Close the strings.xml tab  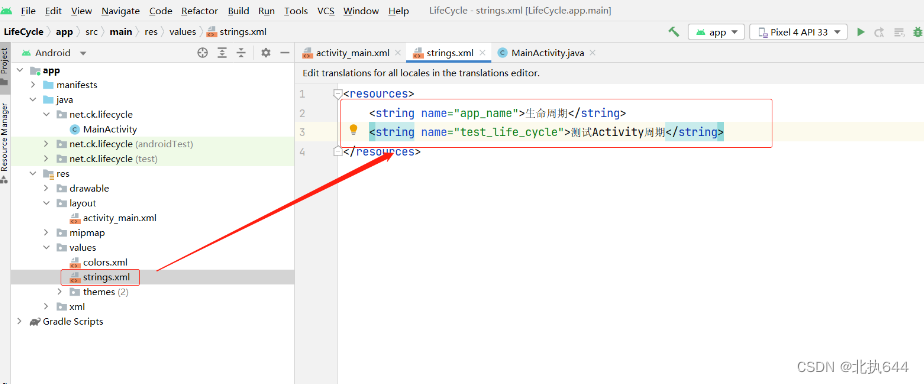point(482,52)
